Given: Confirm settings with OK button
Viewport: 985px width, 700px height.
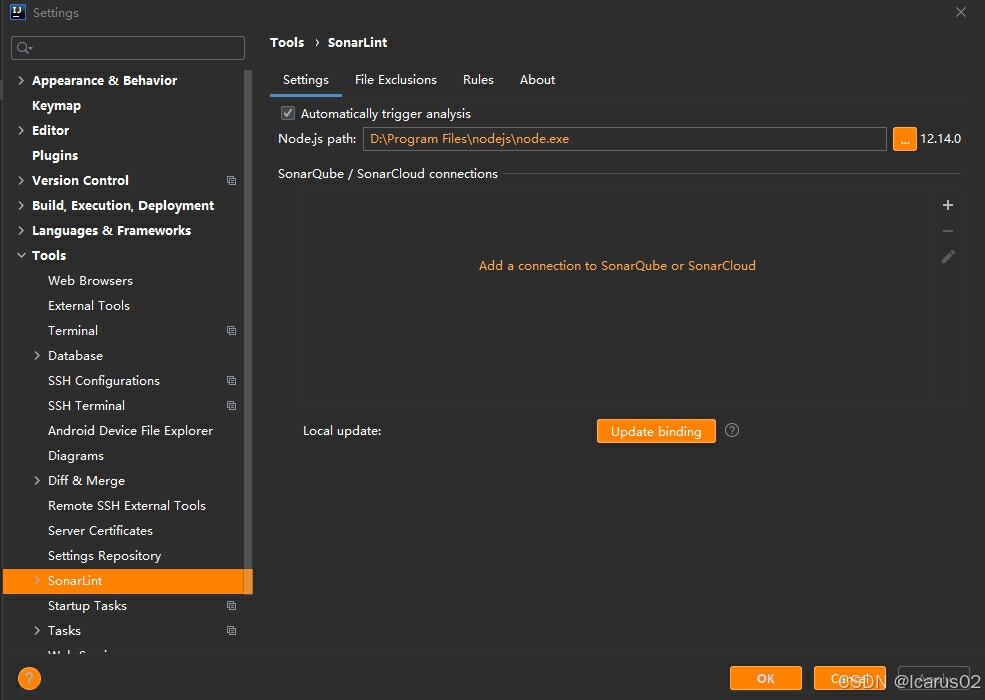Looking at the screenshot, I should 765,678.
